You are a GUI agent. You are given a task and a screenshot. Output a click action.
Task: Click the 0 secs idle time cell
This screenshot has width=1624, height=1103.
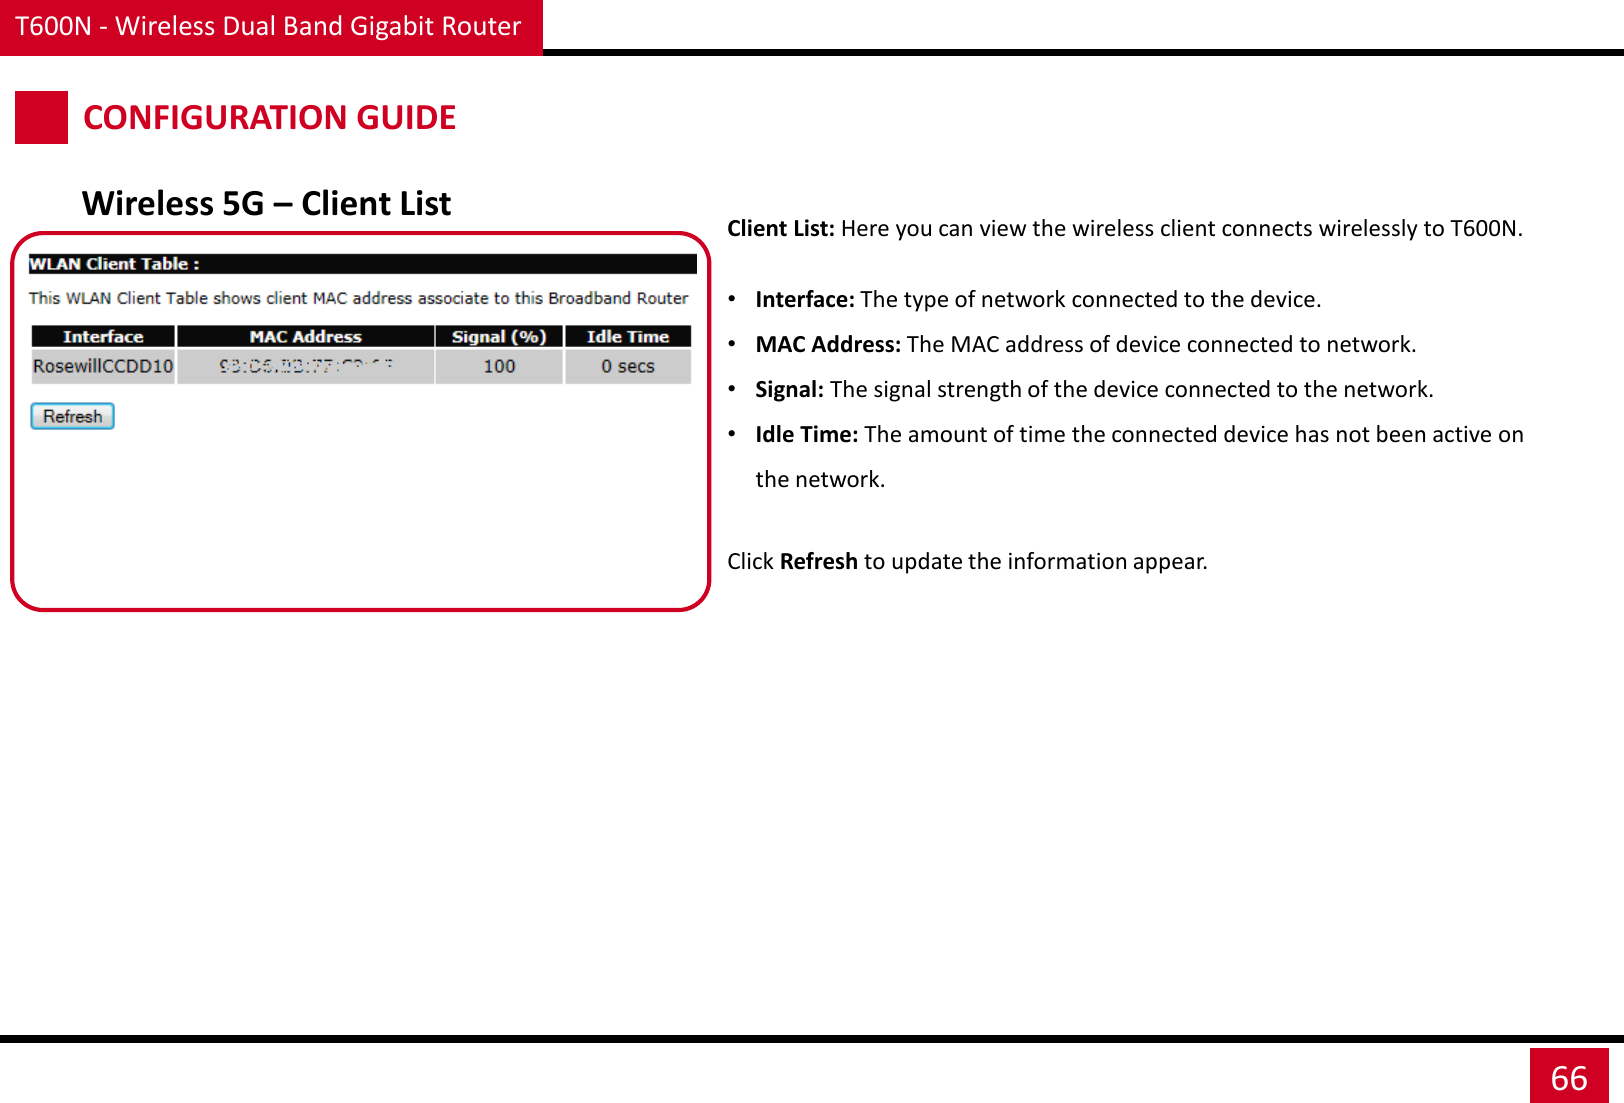(628, 366)
